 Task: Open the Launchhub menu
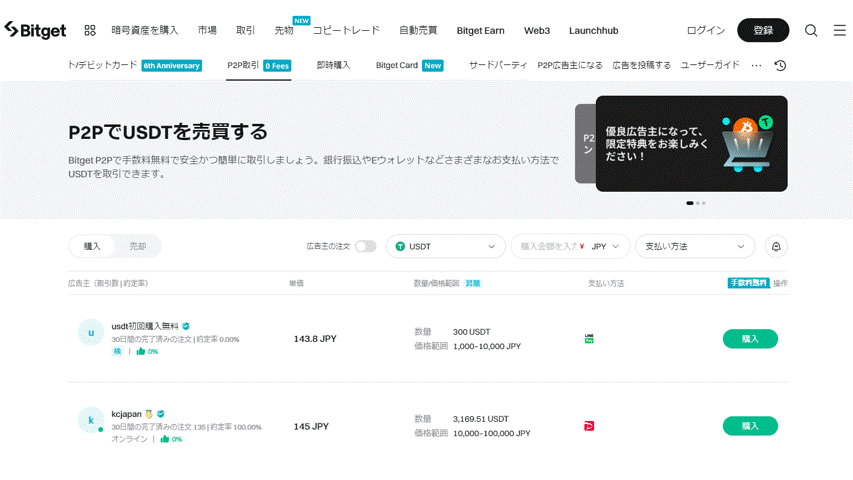click(x=594, y=30)
